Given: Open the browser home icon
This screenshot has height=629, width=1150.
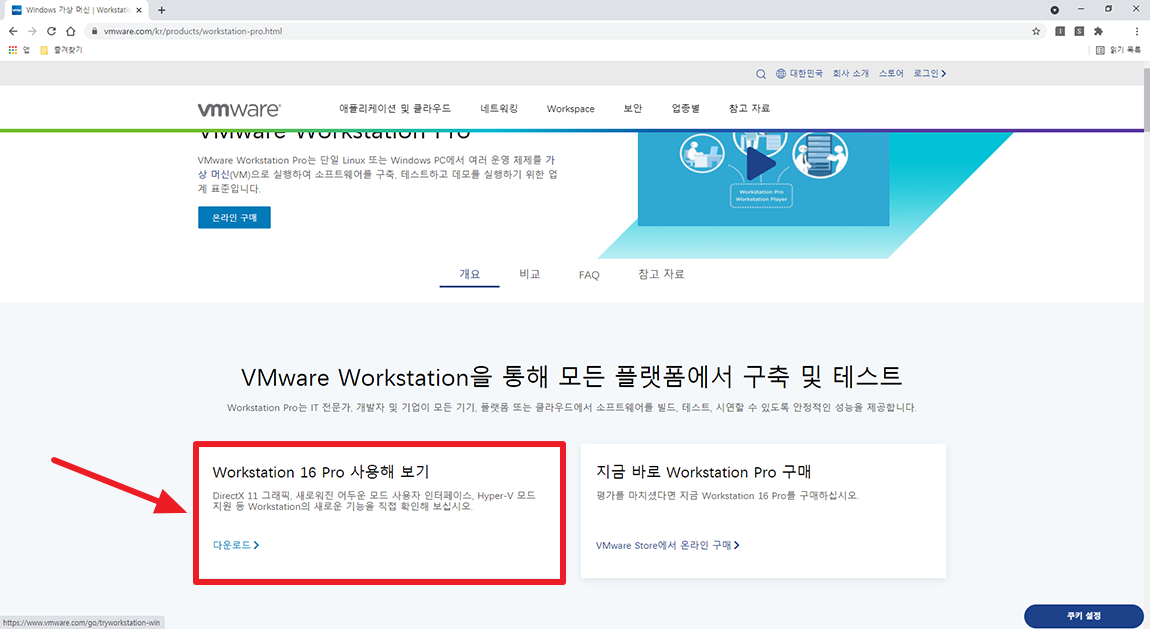Looking at the screenshot, I should [x=70, y=31].
